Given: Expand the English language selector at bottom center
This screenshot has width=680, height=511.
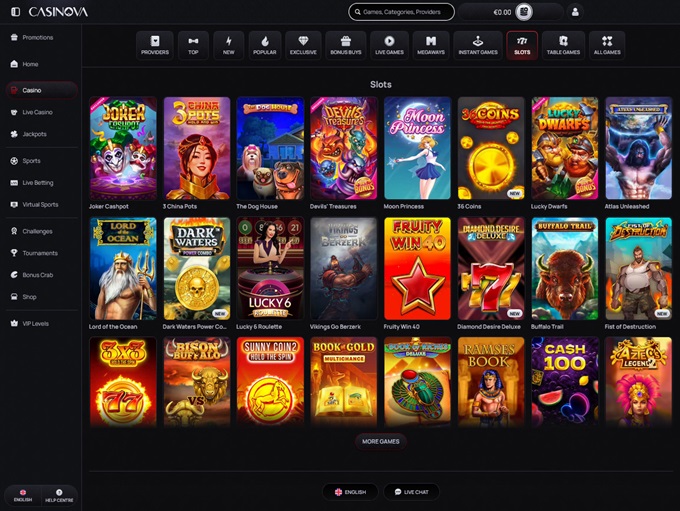Looking at the screenshot, I should pos(350,492).
